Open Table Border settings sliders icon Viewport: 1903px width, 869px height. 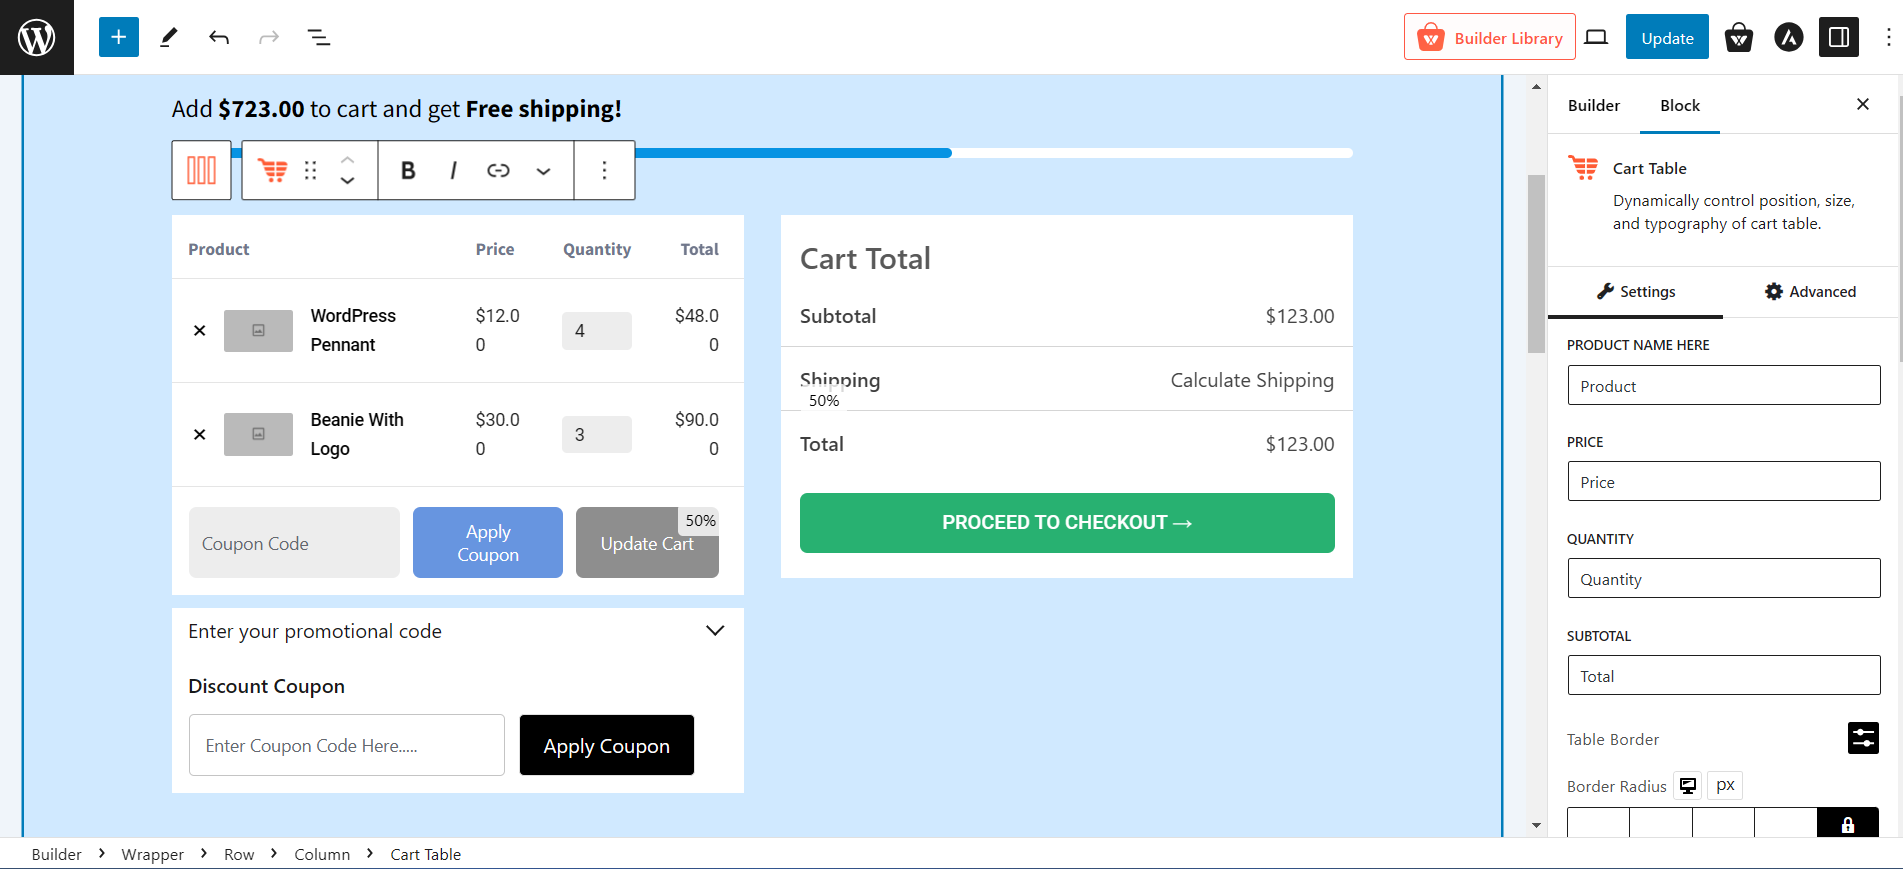tap(1863, 738)
